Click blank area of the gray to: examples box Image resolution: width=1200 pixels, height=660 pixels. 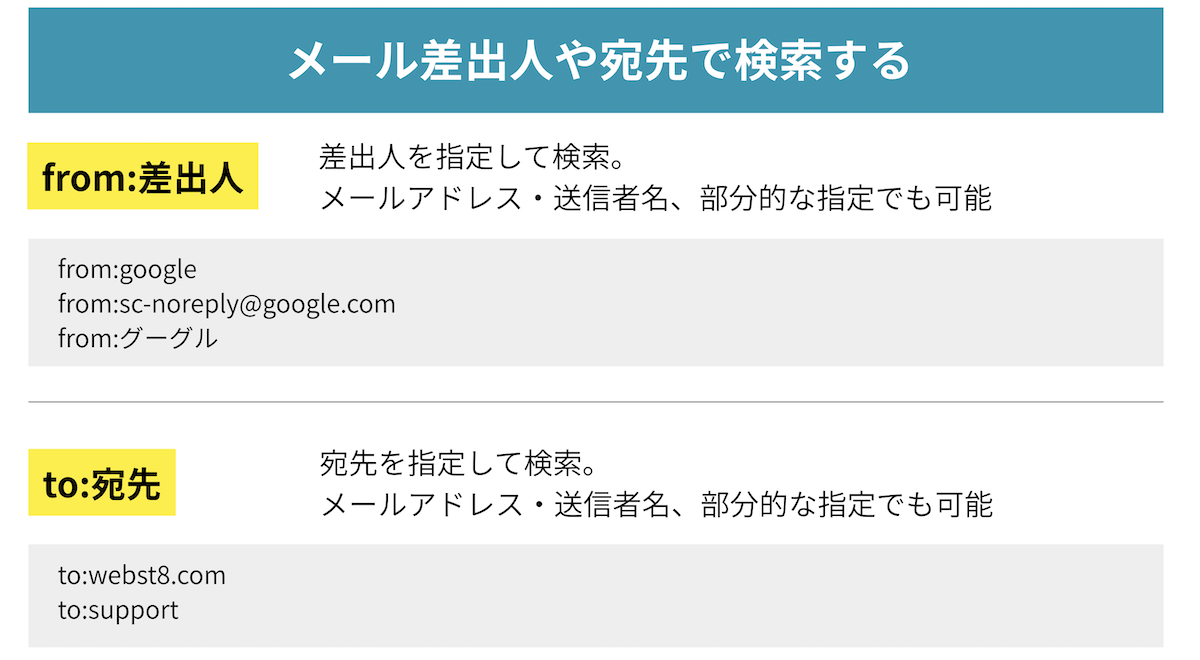tap(700, 594)
